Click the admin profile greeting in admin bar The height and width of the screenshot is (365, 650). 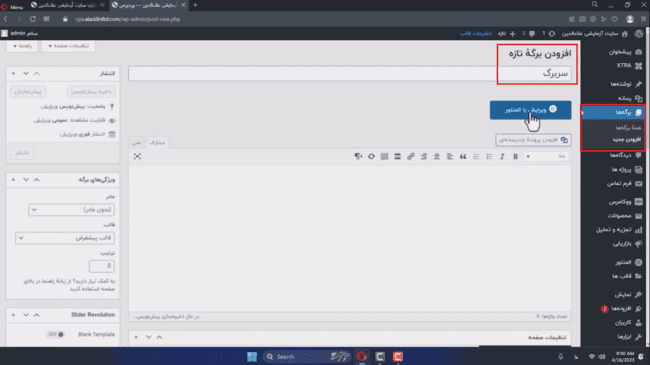tap(19, 33)
